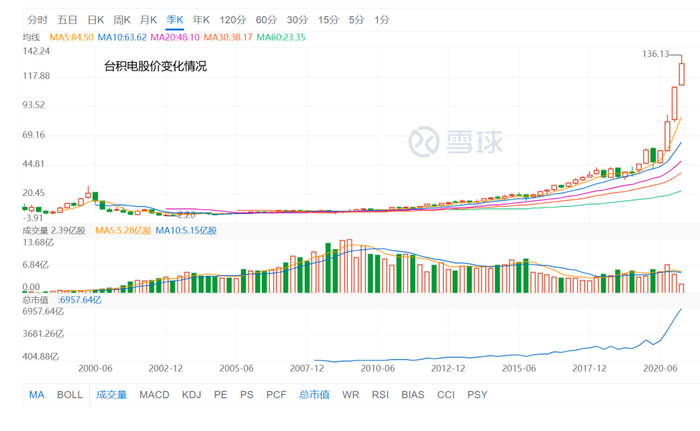Click the MA30:38.17 legend value

click(228, 38)
